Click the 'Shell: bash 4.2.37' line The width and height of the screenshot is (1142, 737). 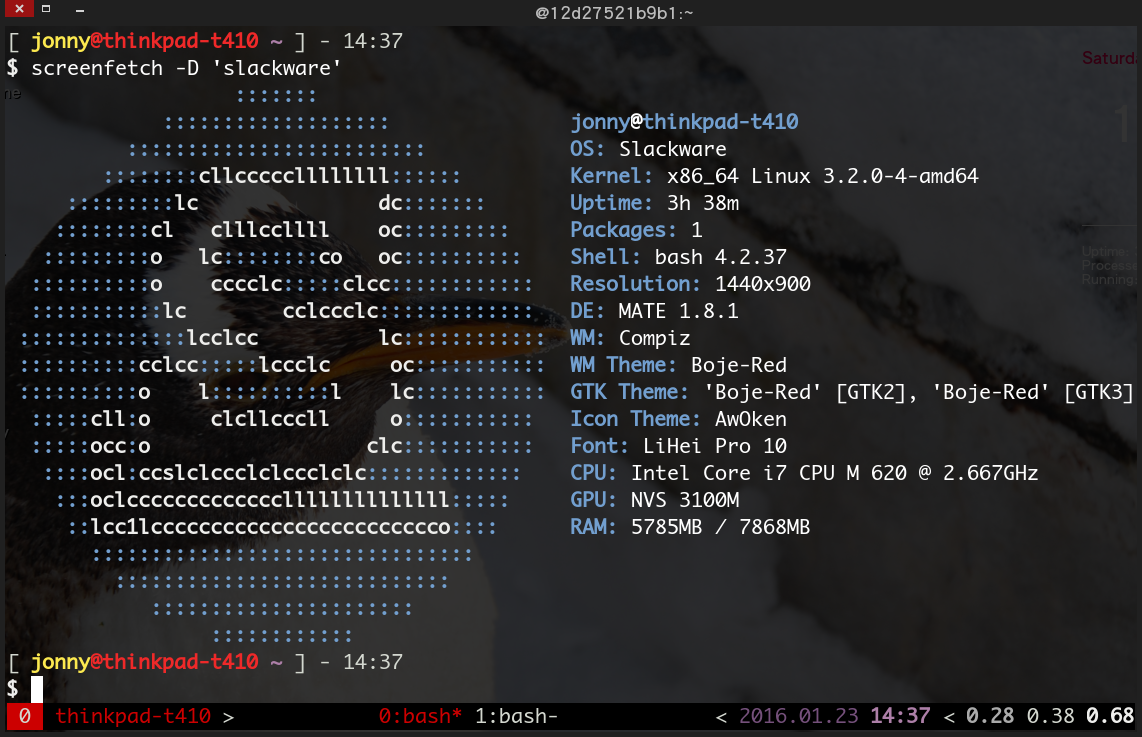[678, 256]
